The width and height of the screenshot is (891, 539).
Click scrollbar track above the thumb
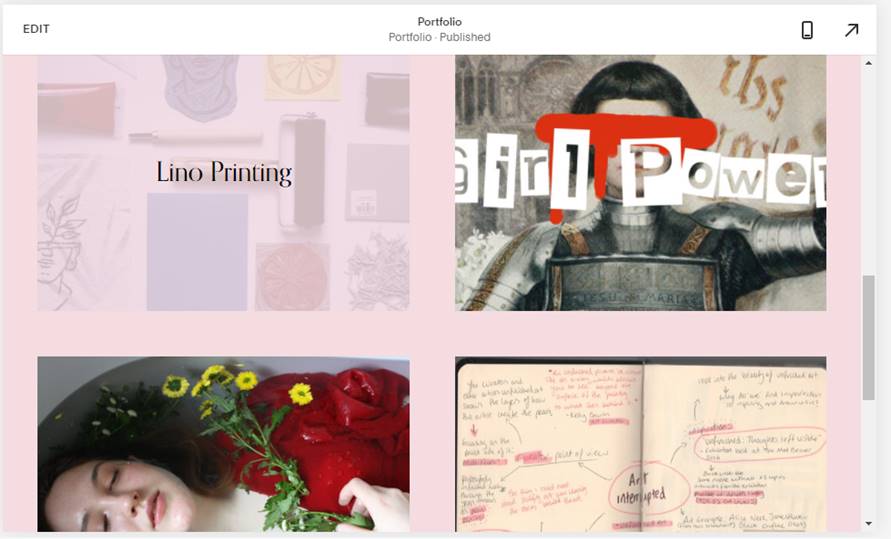868,170
